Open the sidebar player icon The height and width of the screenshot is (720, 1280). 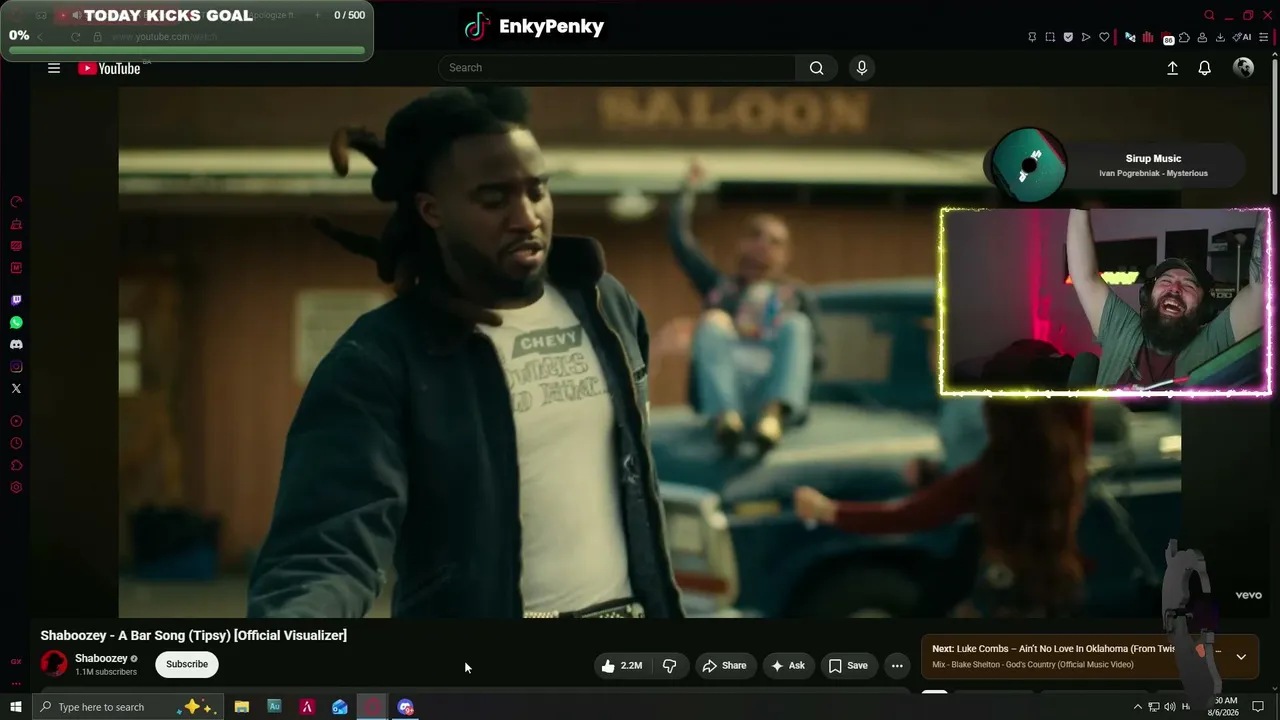tap(16, 421)
